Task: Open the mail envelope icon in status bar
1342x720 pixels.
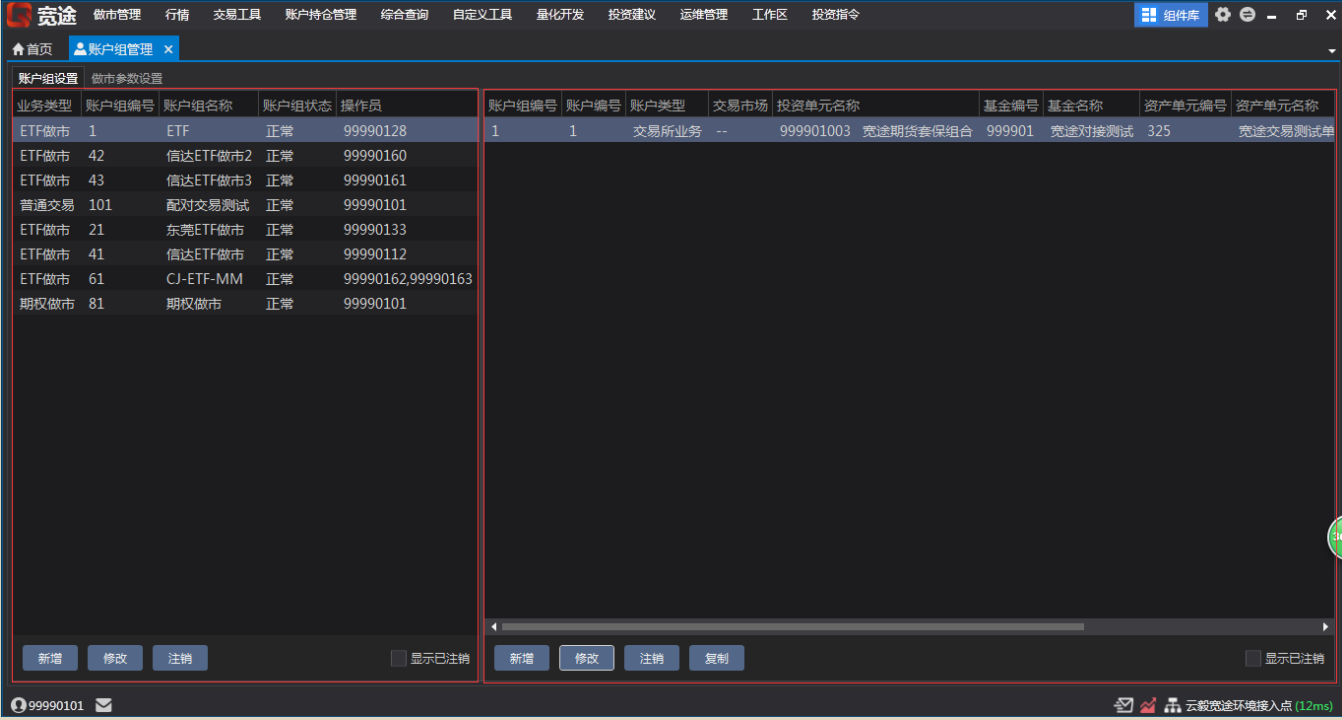Action: pyautogui.click(x=104, y=705)
